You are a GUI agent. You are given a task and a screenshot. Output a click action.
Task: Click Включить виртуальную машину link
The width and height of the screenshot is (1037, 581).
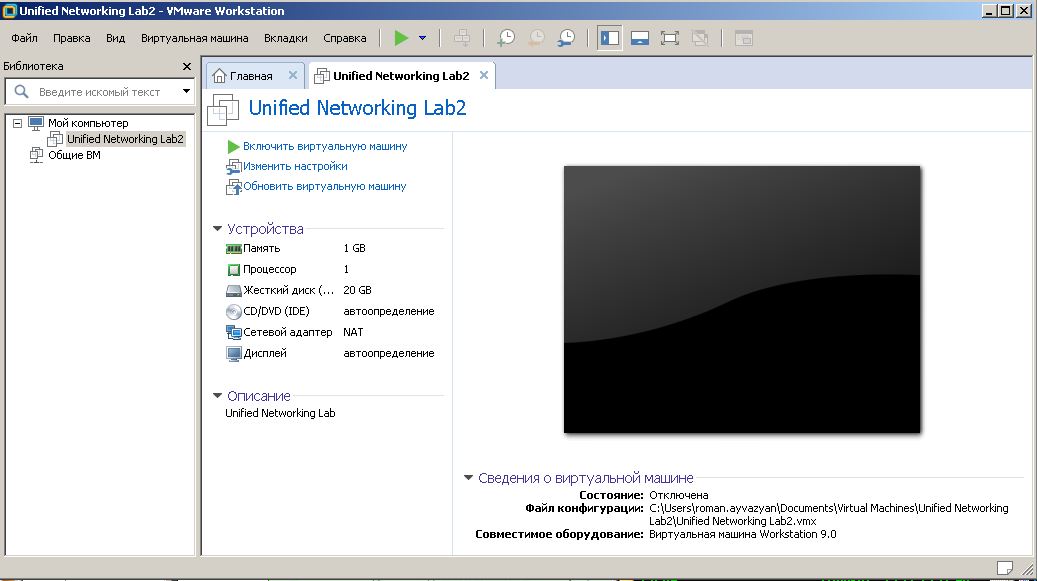[325, 146]
